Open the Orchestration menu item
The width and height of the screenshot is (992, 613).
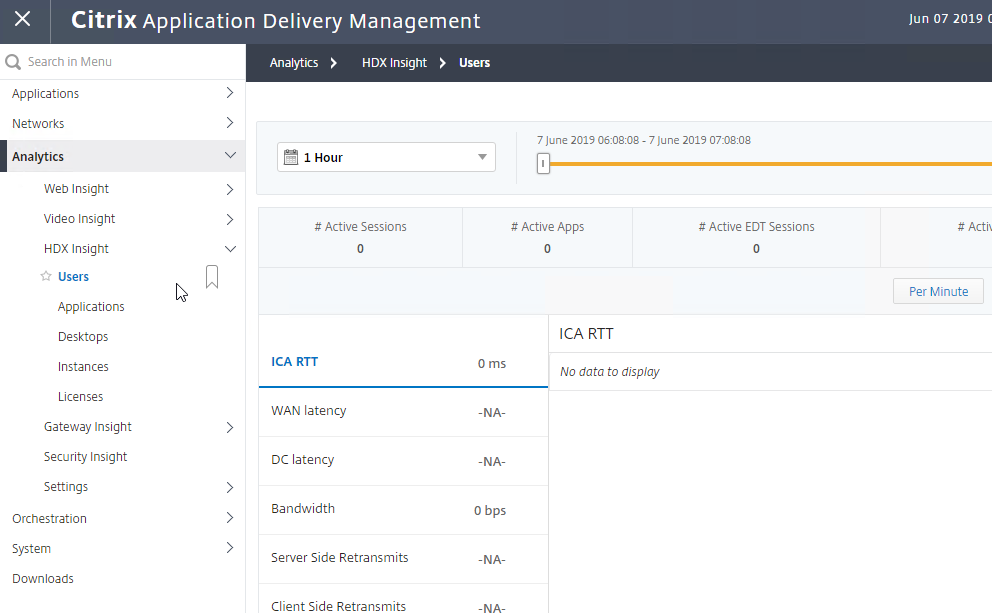click(49, 519)
